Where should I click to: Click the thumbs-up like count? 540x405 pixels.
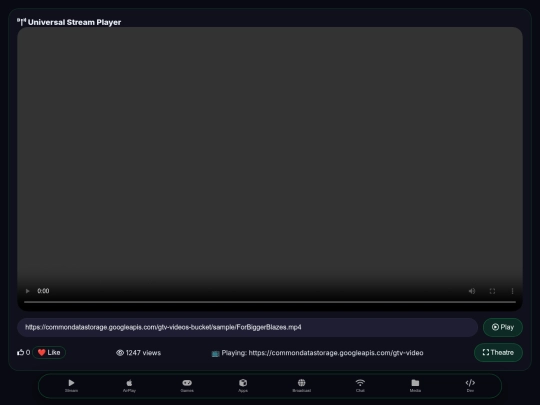[23, 352]
